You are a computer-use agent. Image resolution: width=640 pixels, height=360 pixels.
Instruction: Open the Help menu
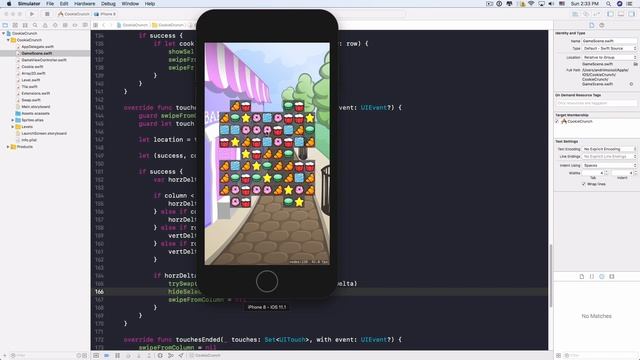tap(150, 4)
